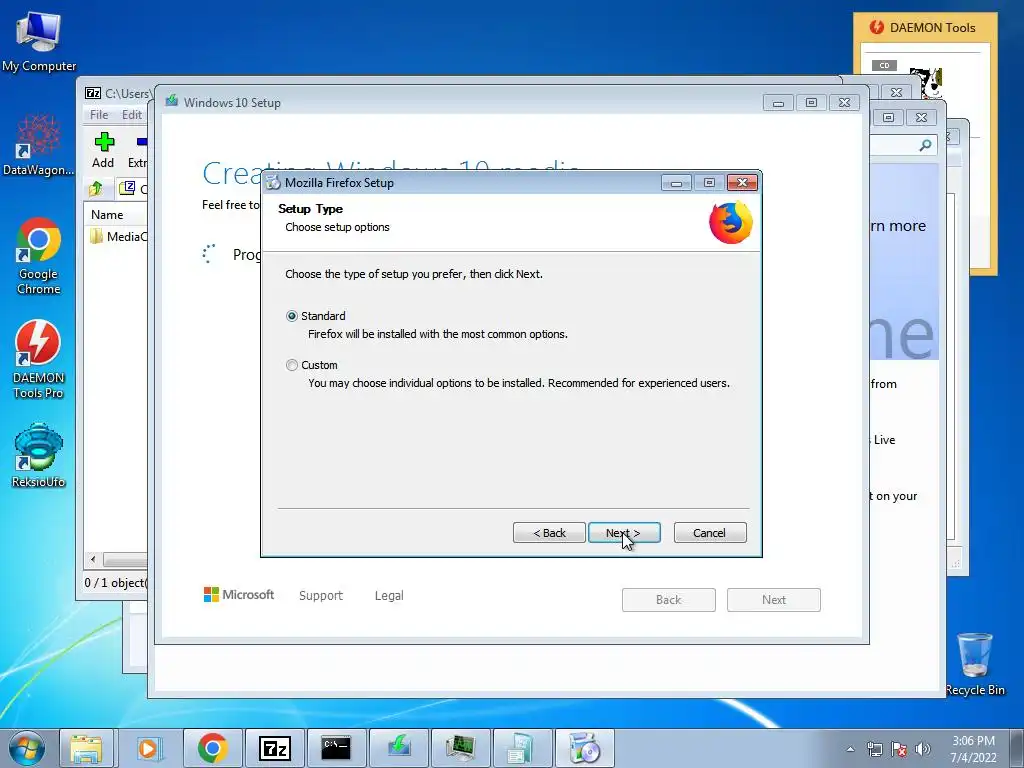This screenshot has height=768, width=1024.
Task: Cancel the Mozilla Firefox Setup
Action: pos(710,533)
